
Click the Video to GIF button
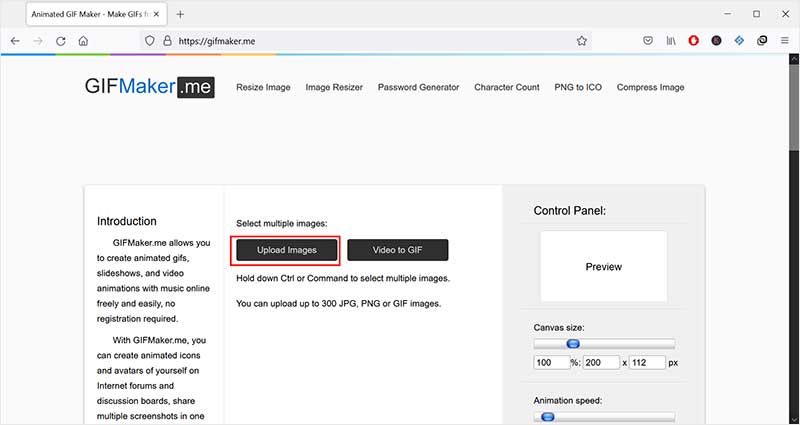coord(397,250)
